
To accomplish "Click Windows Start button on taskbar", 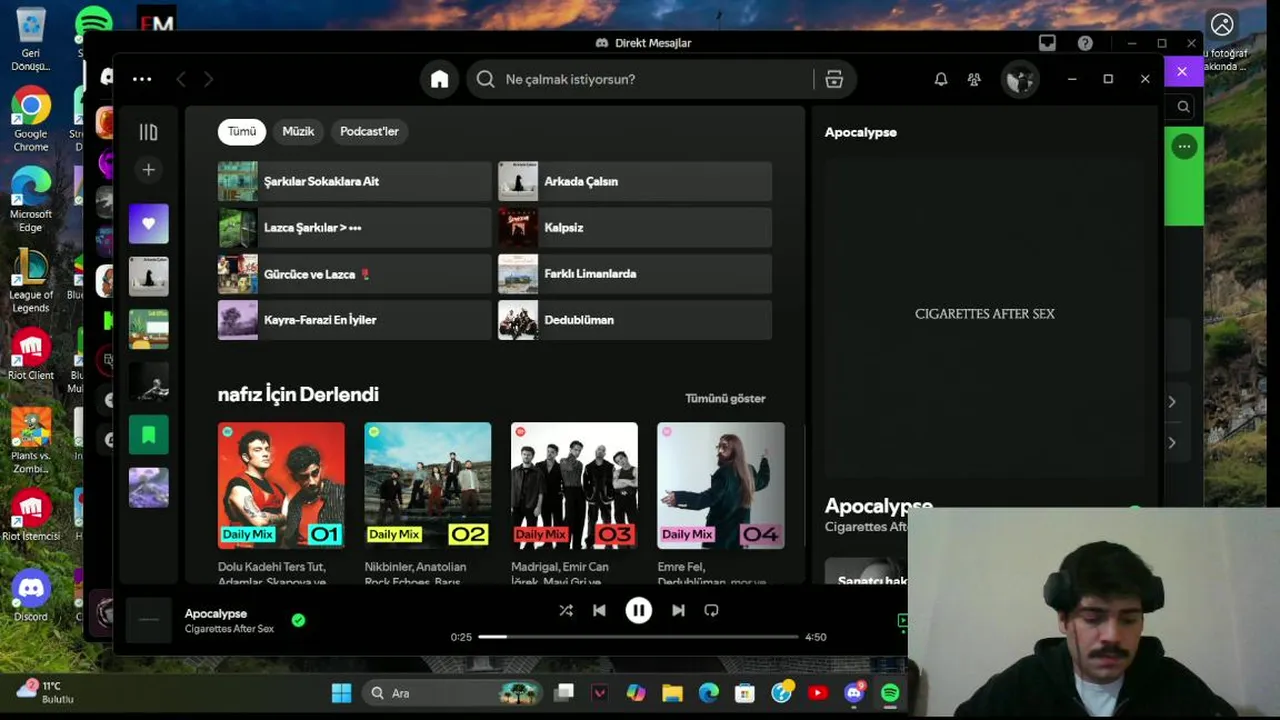I will [x=341, y=693].
